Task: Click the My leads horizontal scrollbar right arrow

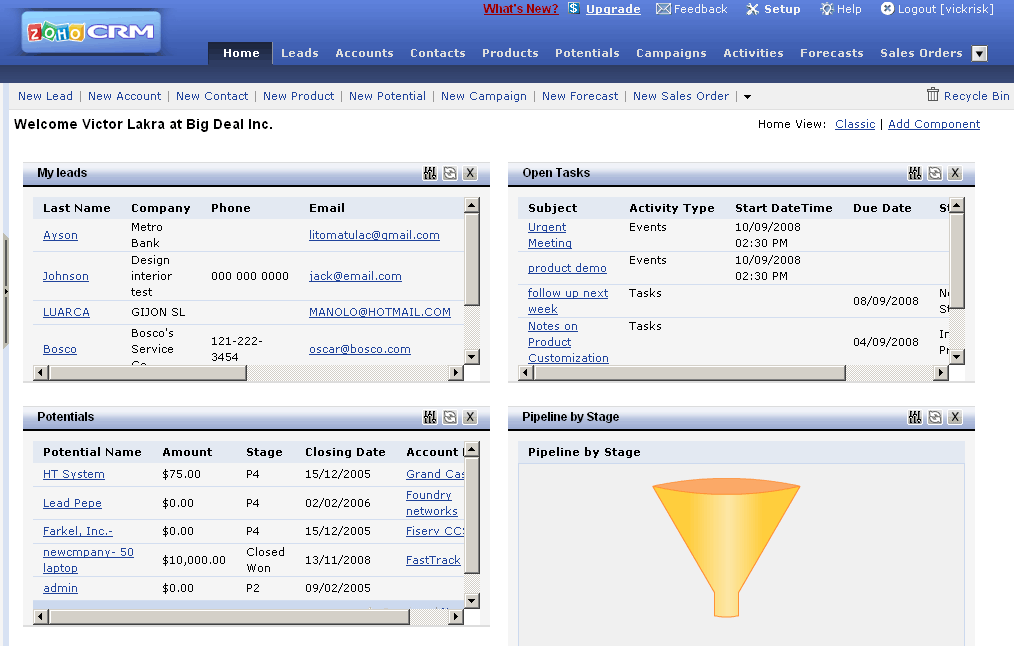Action: coord(456,371)
